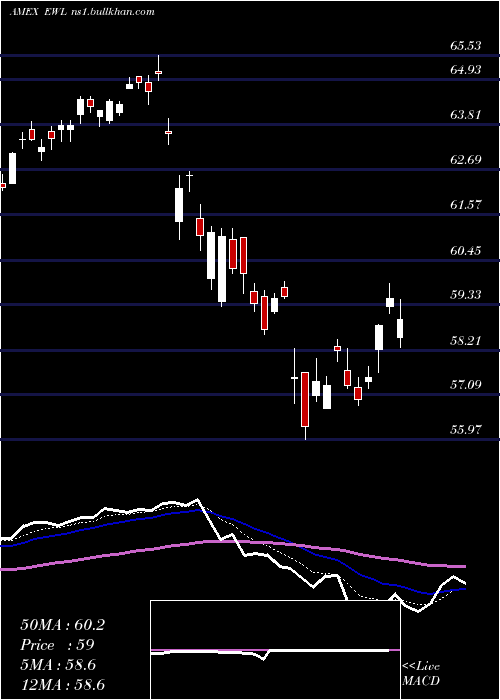Click inside the Live MACD inset chart
500x700 pixels.
pos(275,650)
